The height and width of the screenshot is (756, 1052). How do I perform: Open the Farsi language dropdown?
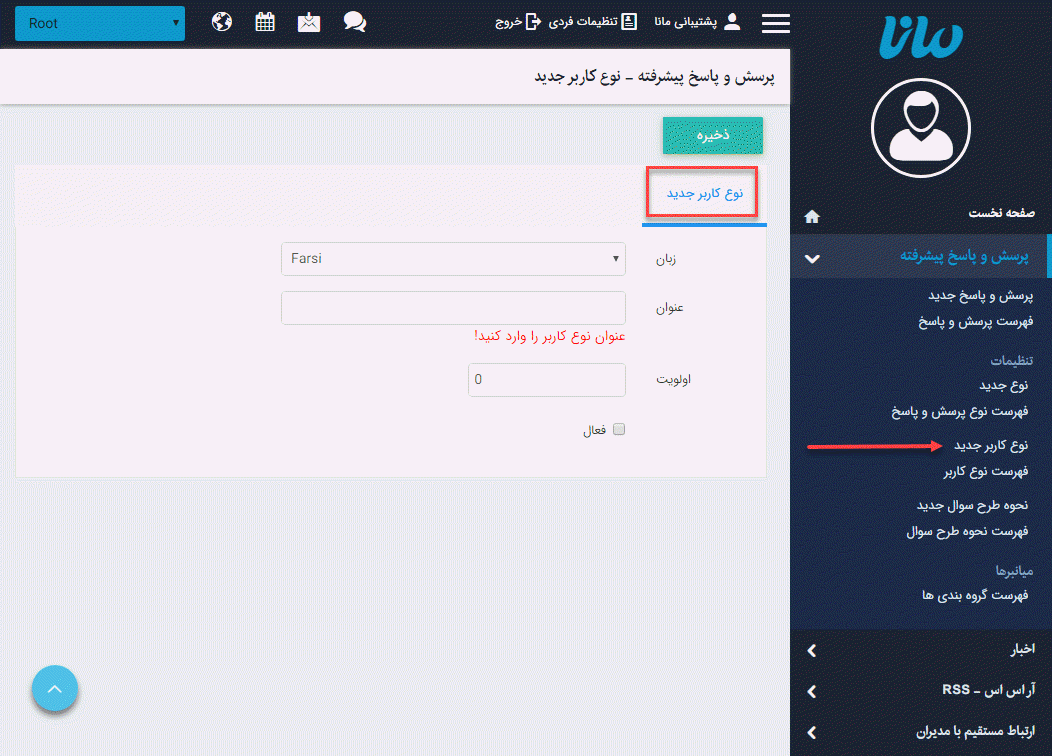(x=453, y=258)
